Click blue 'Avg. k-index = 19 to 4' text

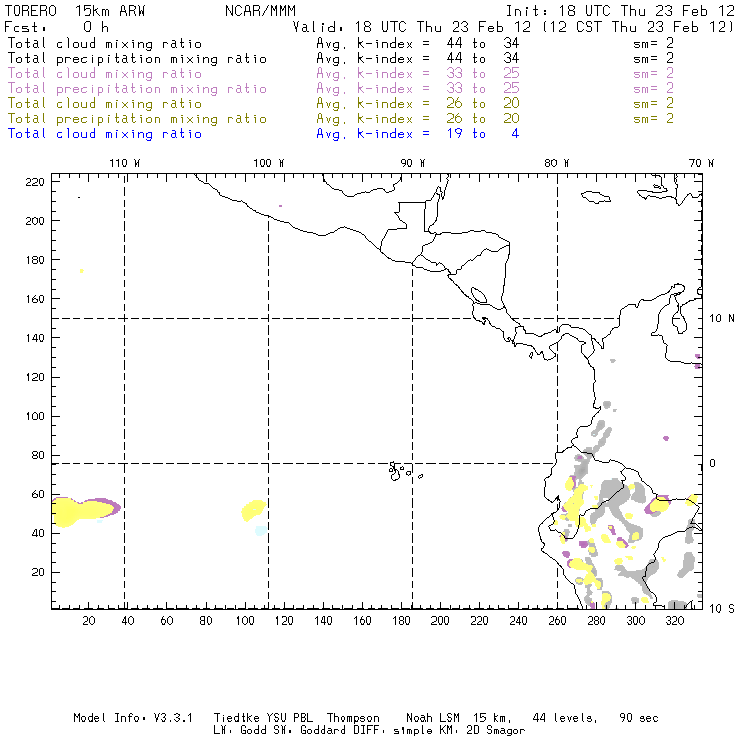coord(418,134)
